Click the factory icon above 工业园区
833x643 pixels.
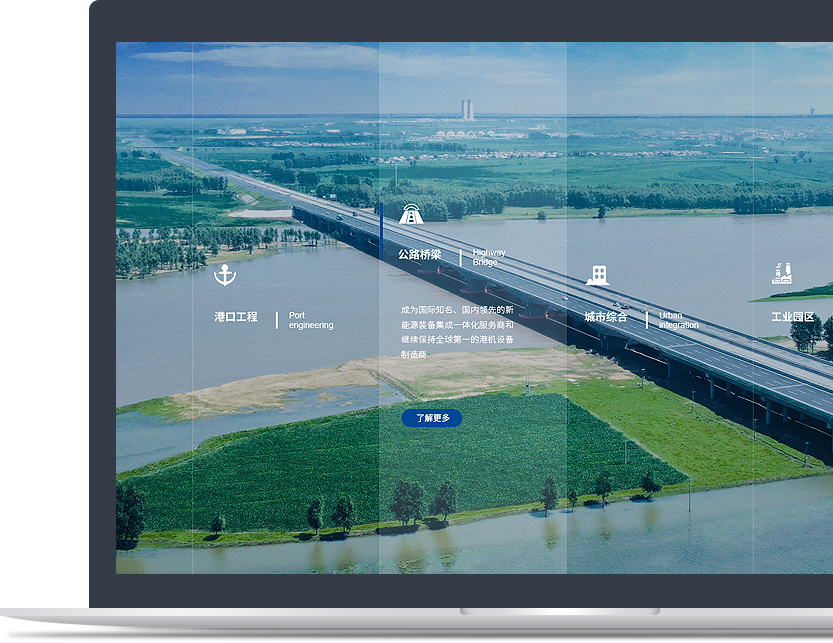pyautogui.click(x=782, y=274)
